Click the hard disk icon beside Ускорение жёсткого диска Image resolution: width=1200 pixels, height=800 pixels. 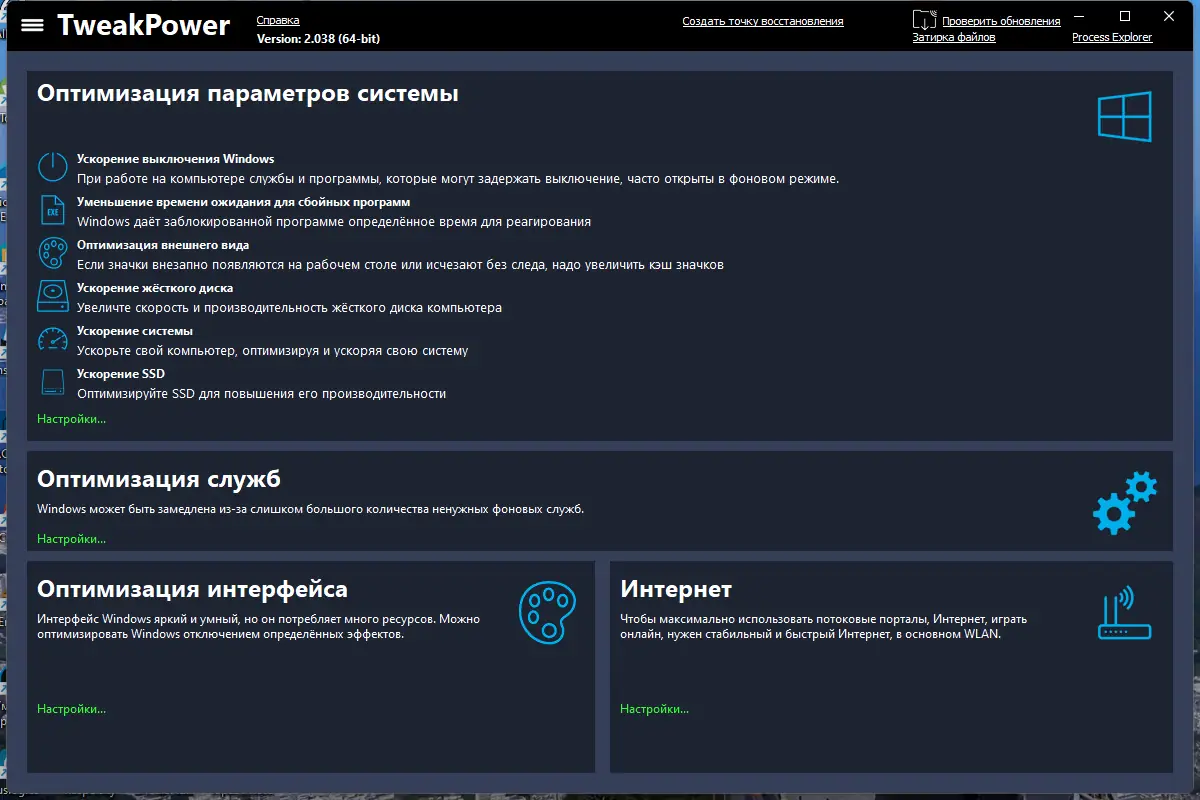click(x=52, y=296)
